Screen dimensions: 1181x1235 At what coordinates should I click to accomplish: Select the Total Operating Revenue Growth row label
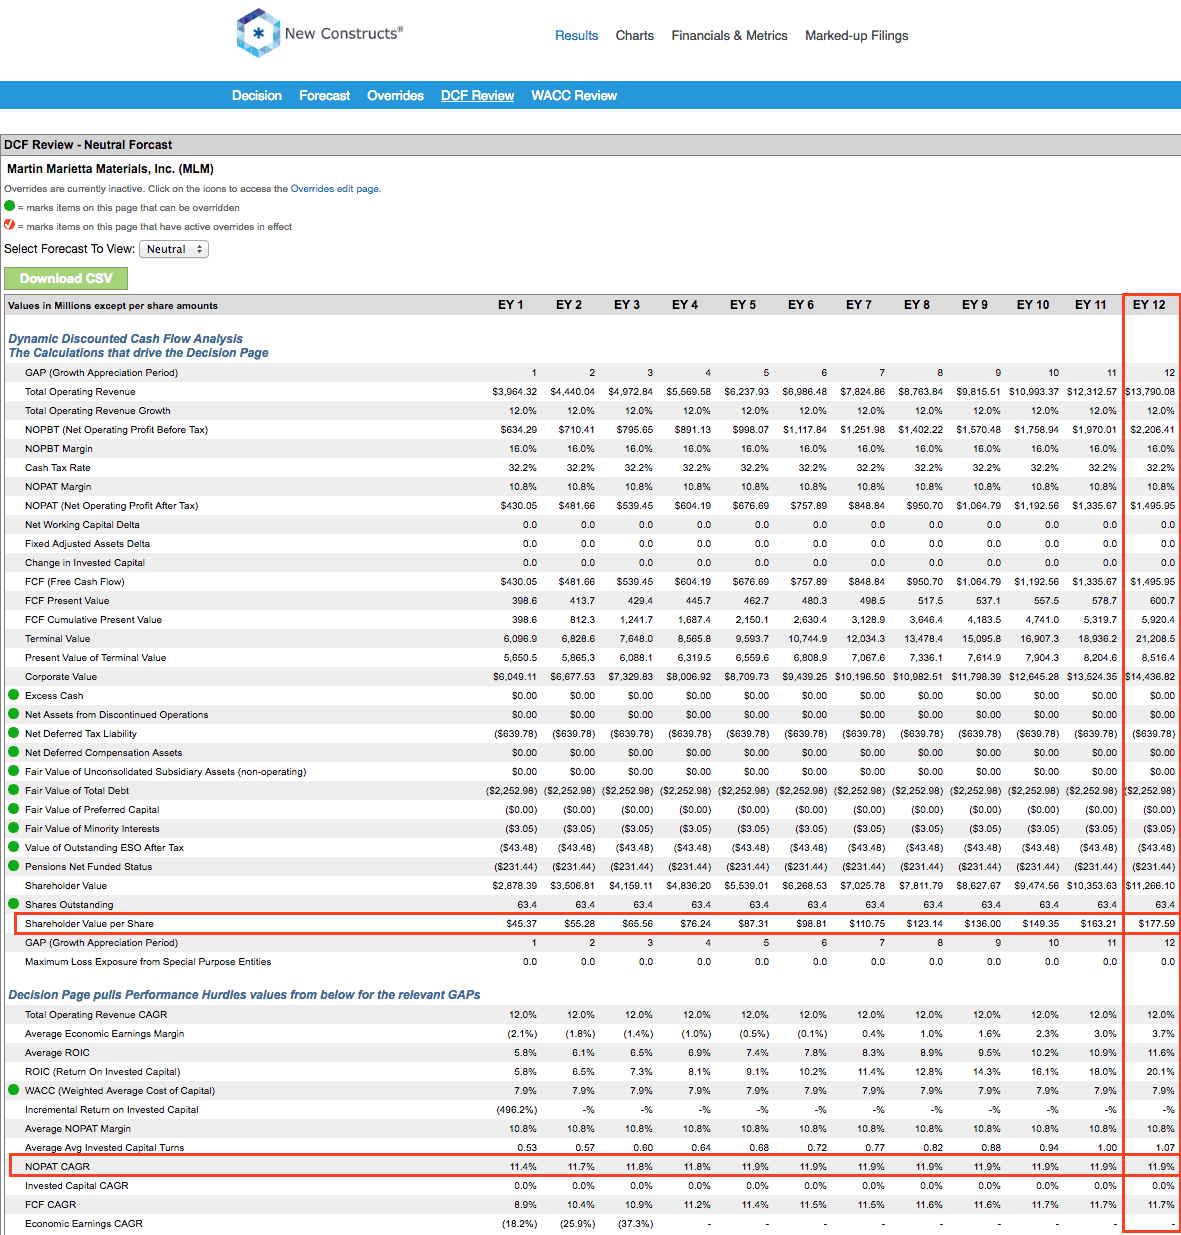click(x=98, y=411)
